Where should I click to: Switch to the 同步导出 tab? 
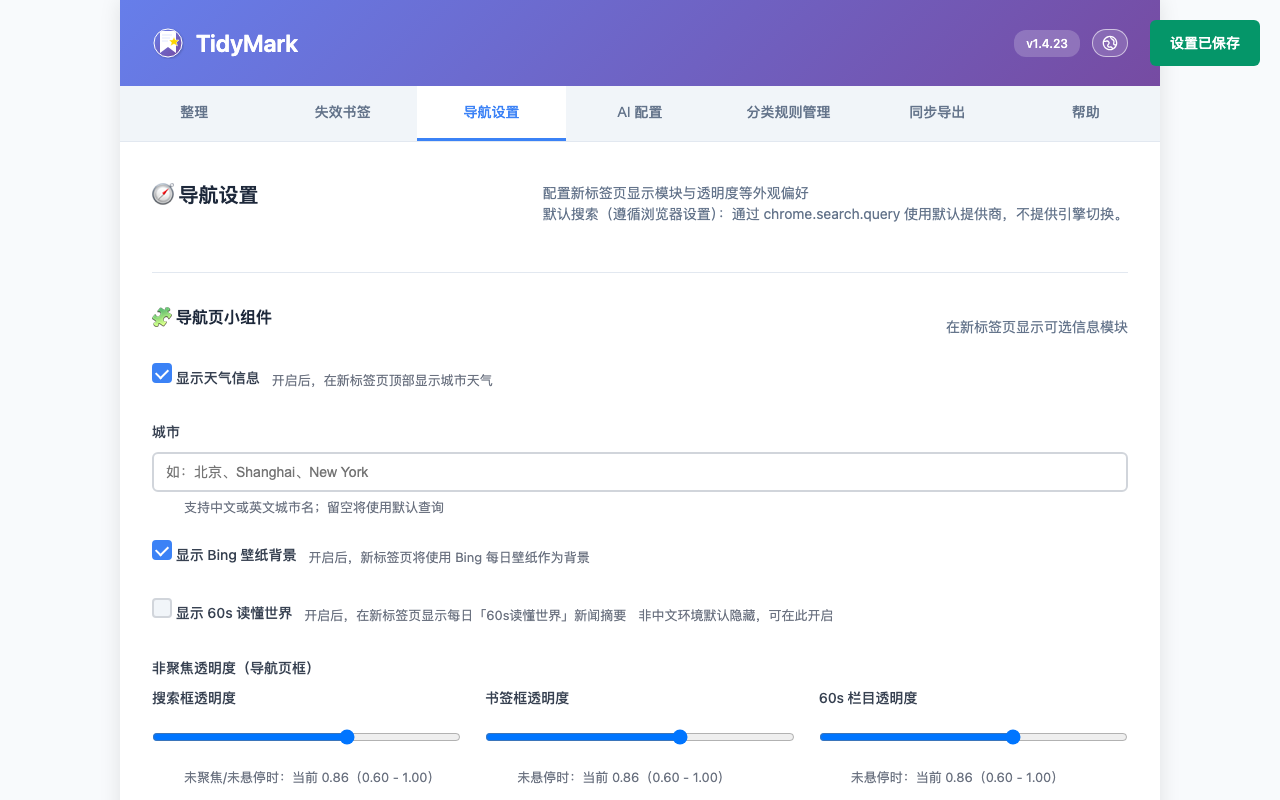(937, 113)
